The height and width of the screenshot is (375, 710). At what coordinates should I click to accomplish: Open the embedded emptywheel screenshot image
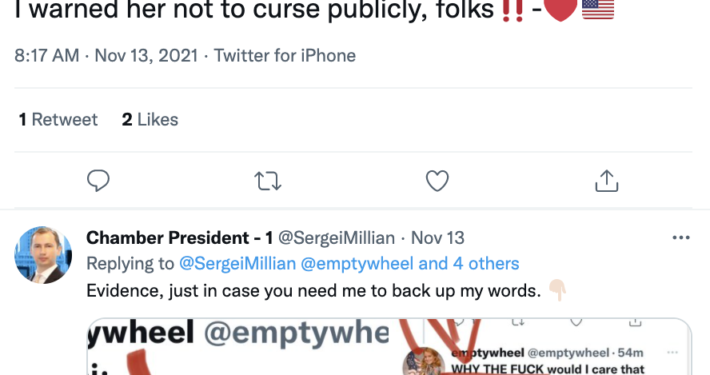389,347
